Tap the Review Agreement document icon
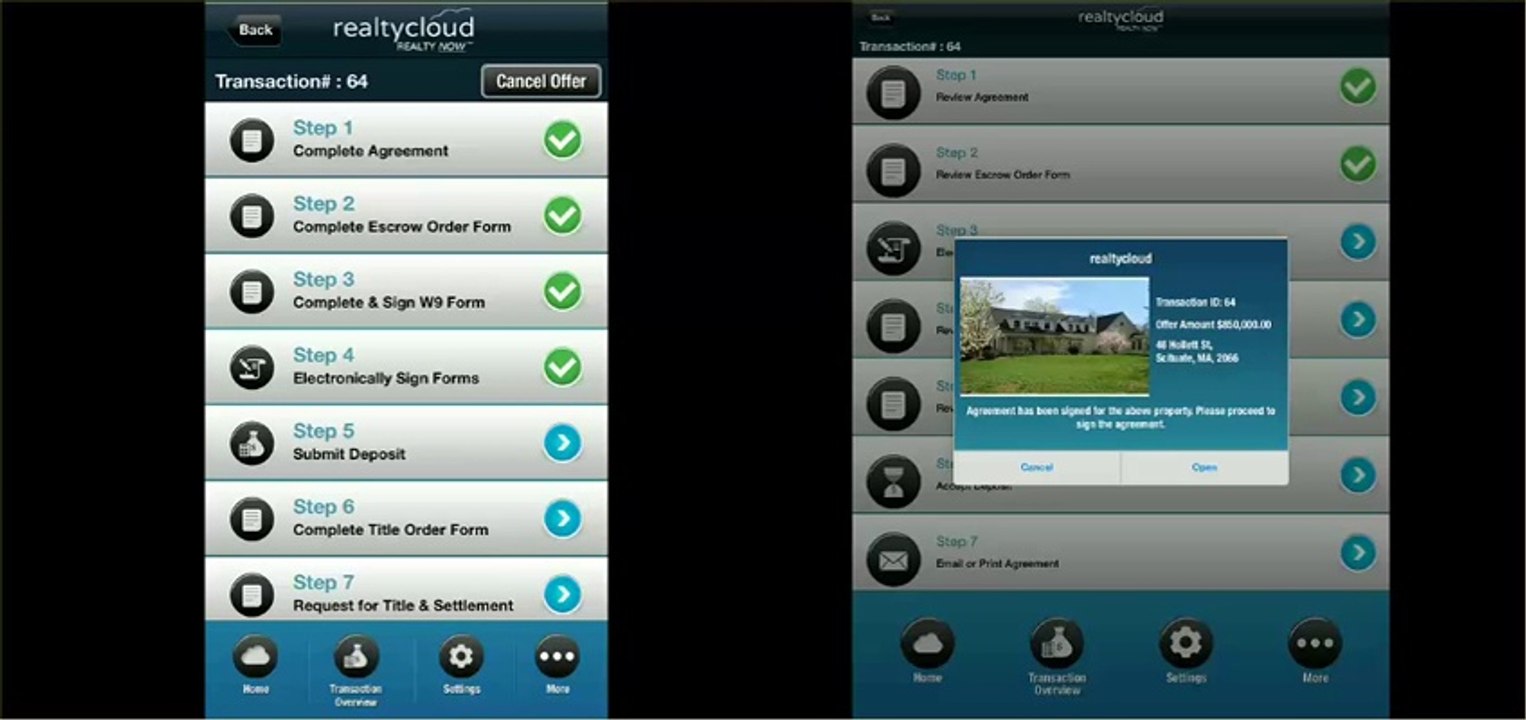 893,93
